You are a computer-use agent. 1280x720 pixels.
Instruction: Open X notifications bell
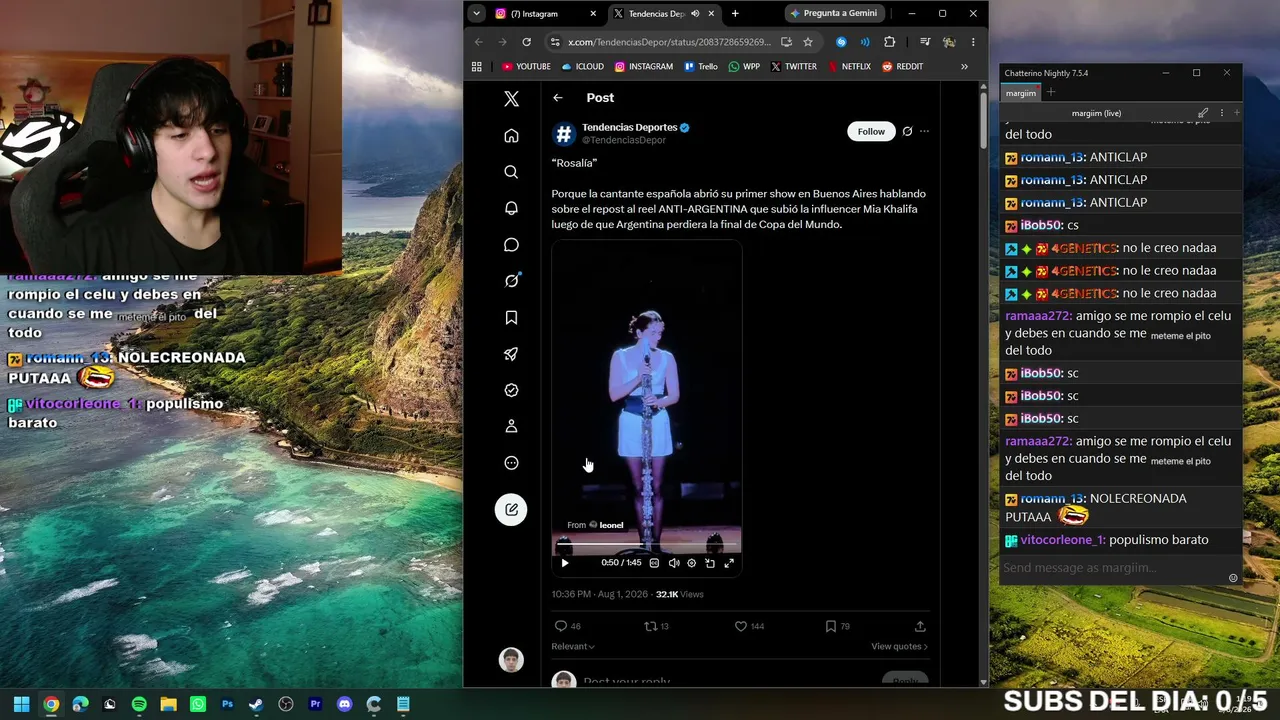click(511, 208)
